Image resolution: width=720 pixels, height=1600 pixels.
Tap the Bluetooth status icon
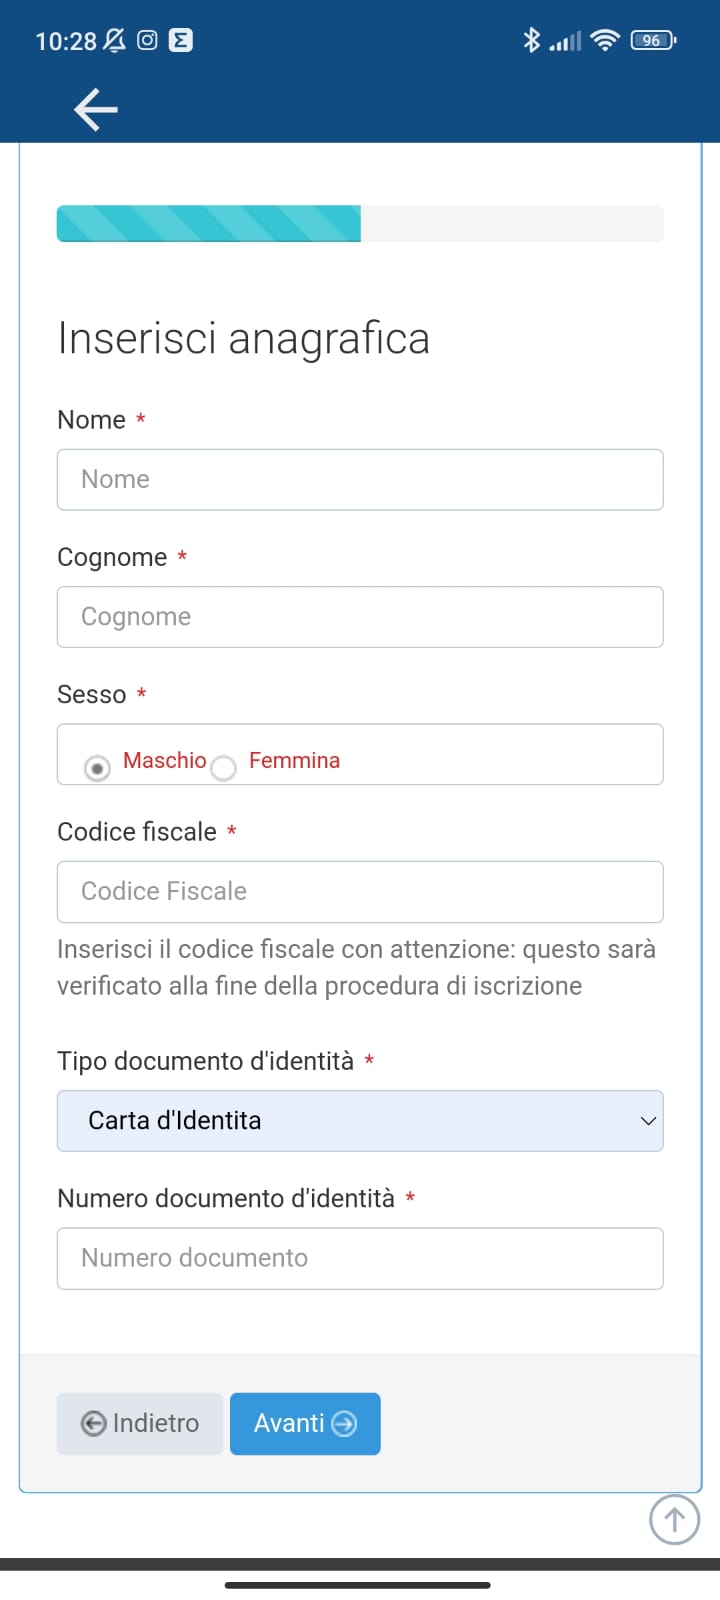tap(532, 40)
